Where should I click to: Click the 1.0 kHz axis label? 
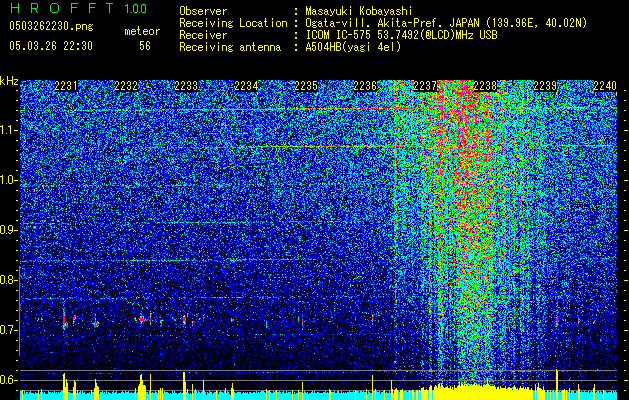9,180
